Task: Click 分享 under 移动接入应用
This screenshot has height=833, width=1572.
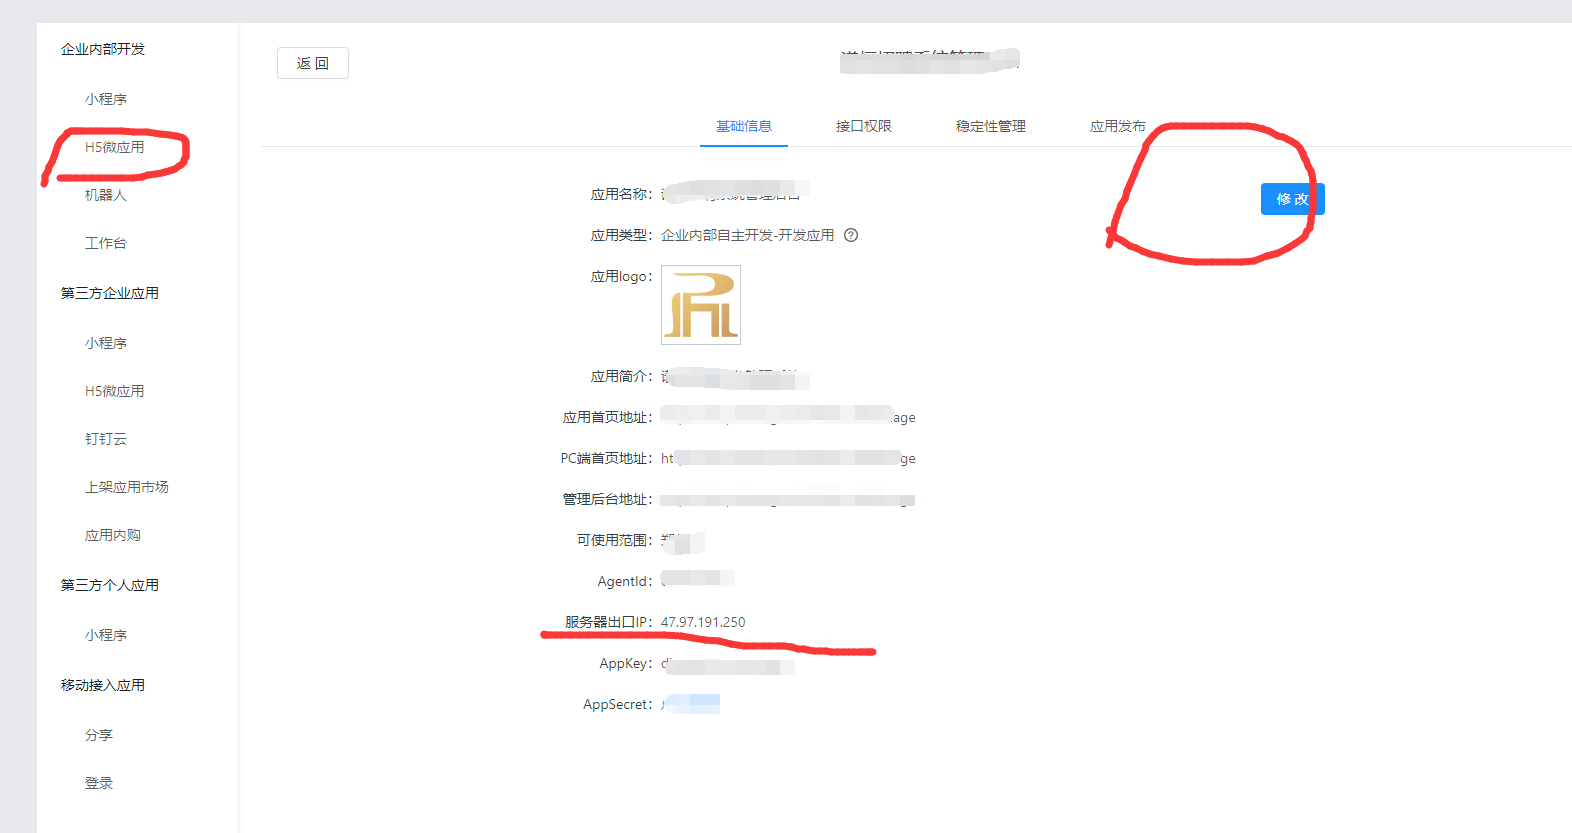Action: click(98, 735)
